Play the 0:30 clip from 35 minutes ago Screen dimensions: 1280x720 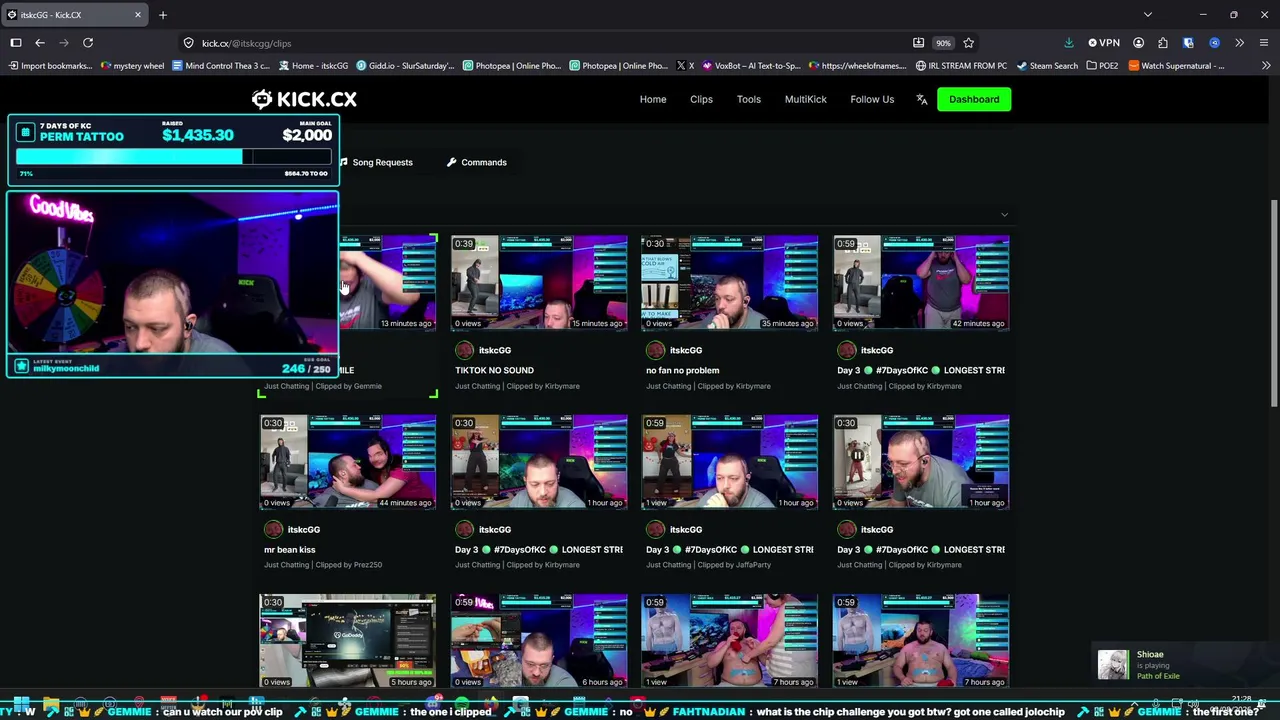(x=730, y=283)
